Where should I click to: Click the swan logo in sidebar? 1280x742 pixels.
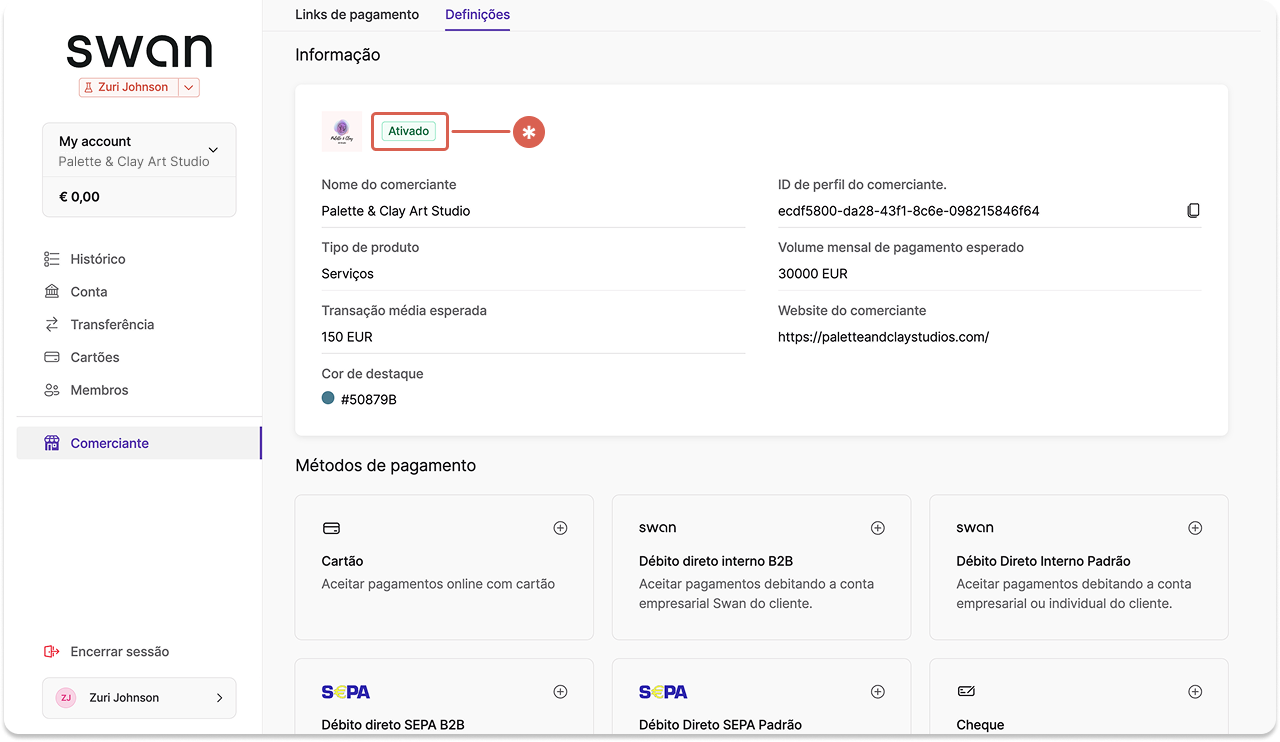[x=139, y=51]
